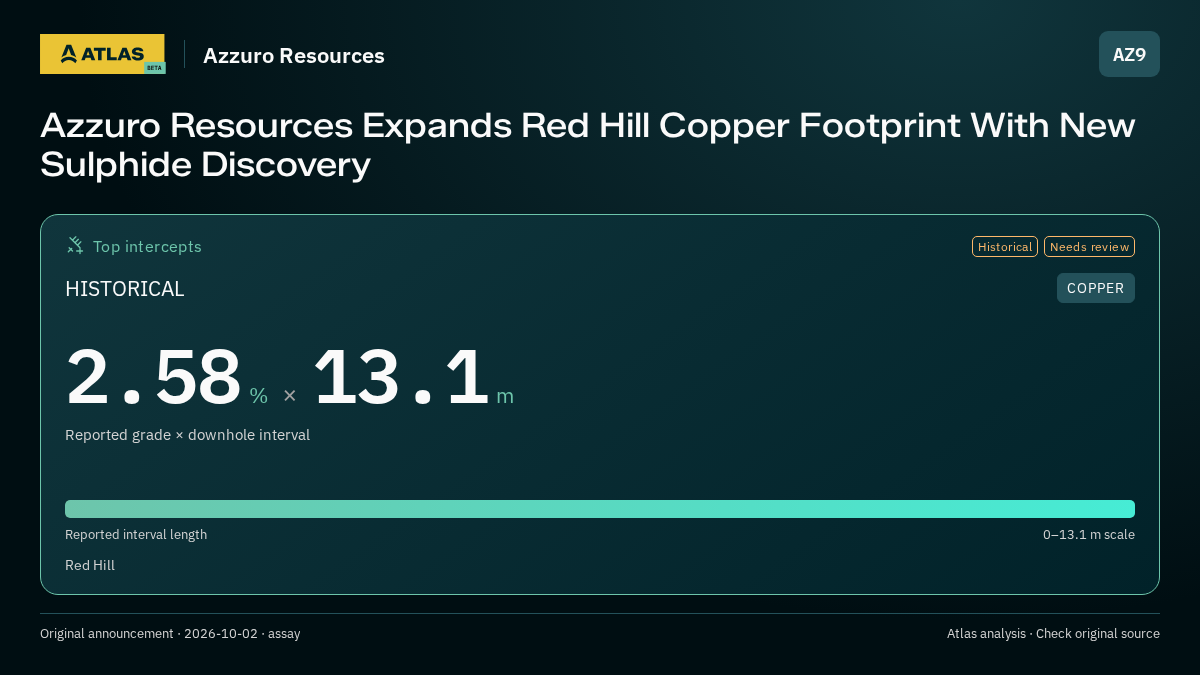
Task: Select the COPPER commodity badge
Action: point(1095,288)
